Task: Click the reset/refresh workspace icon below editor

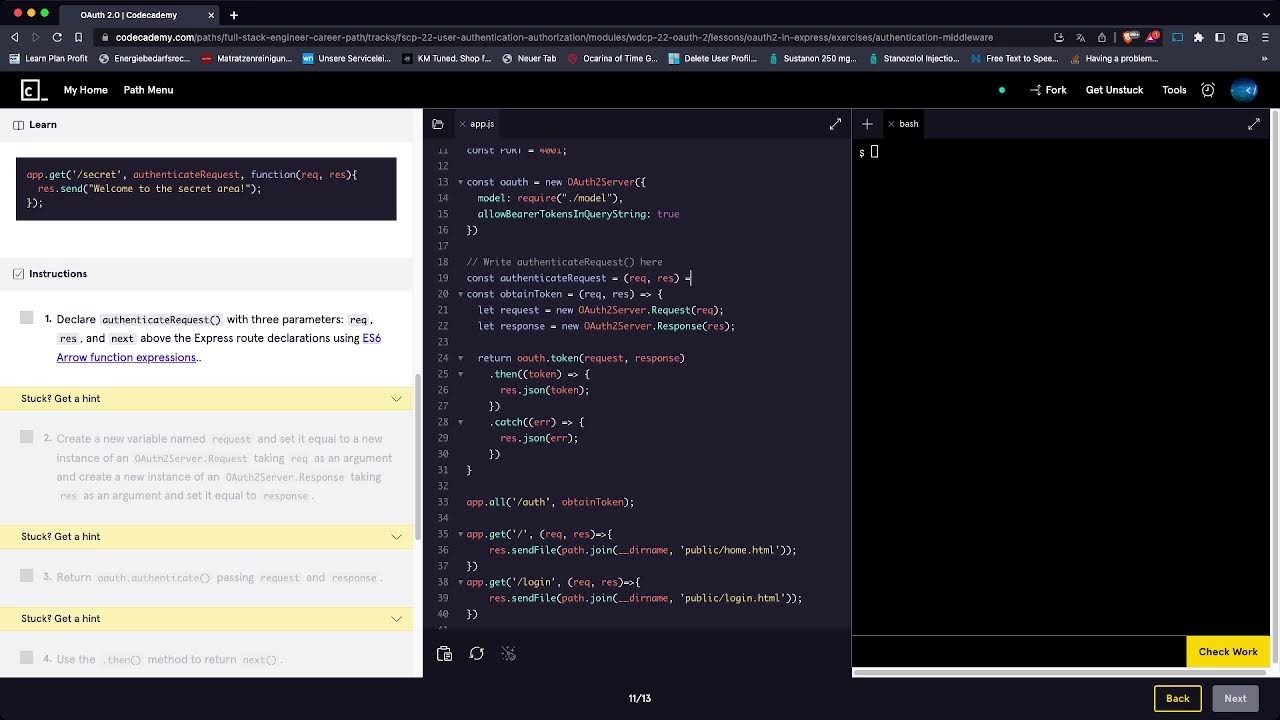Action: (x=477, y=653)
